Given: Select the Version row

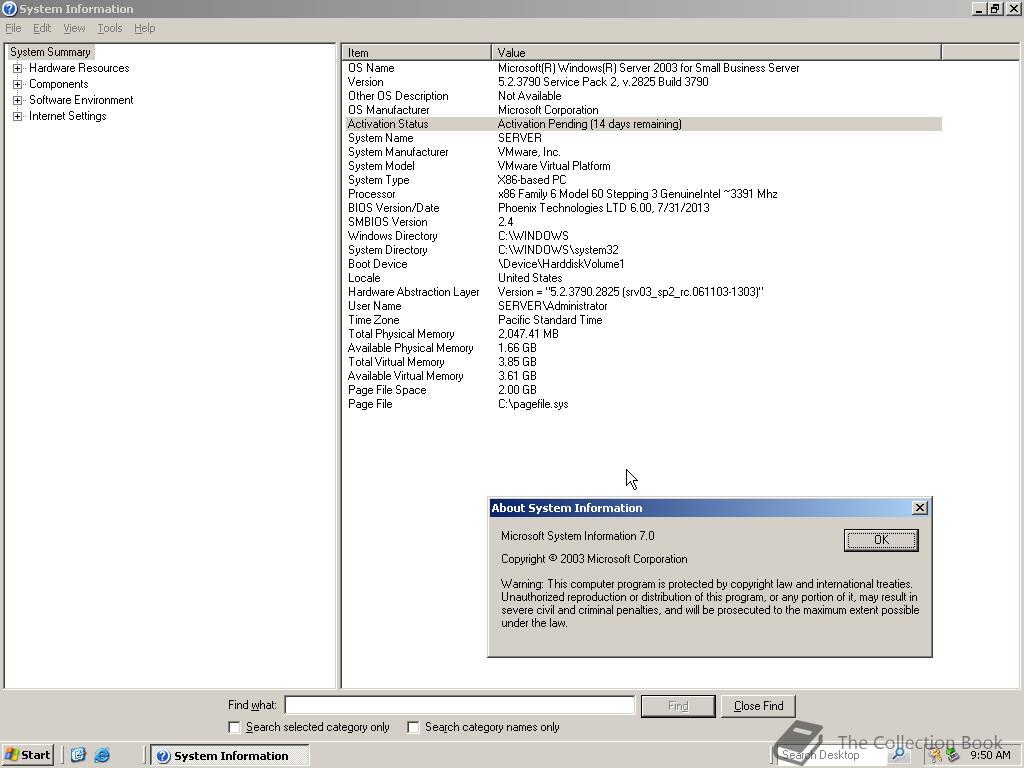Looking at the screenshot, I should click(x=643, y=82).
